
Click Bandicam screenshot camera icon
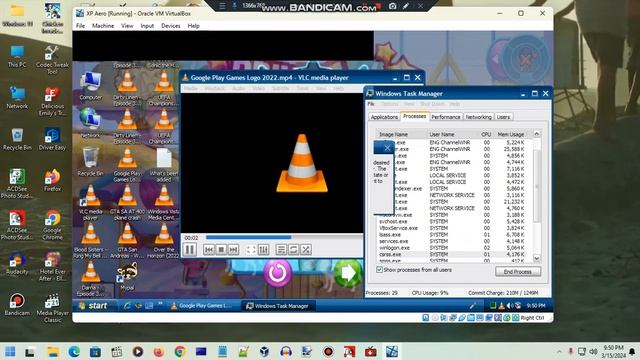coord(392,6)
